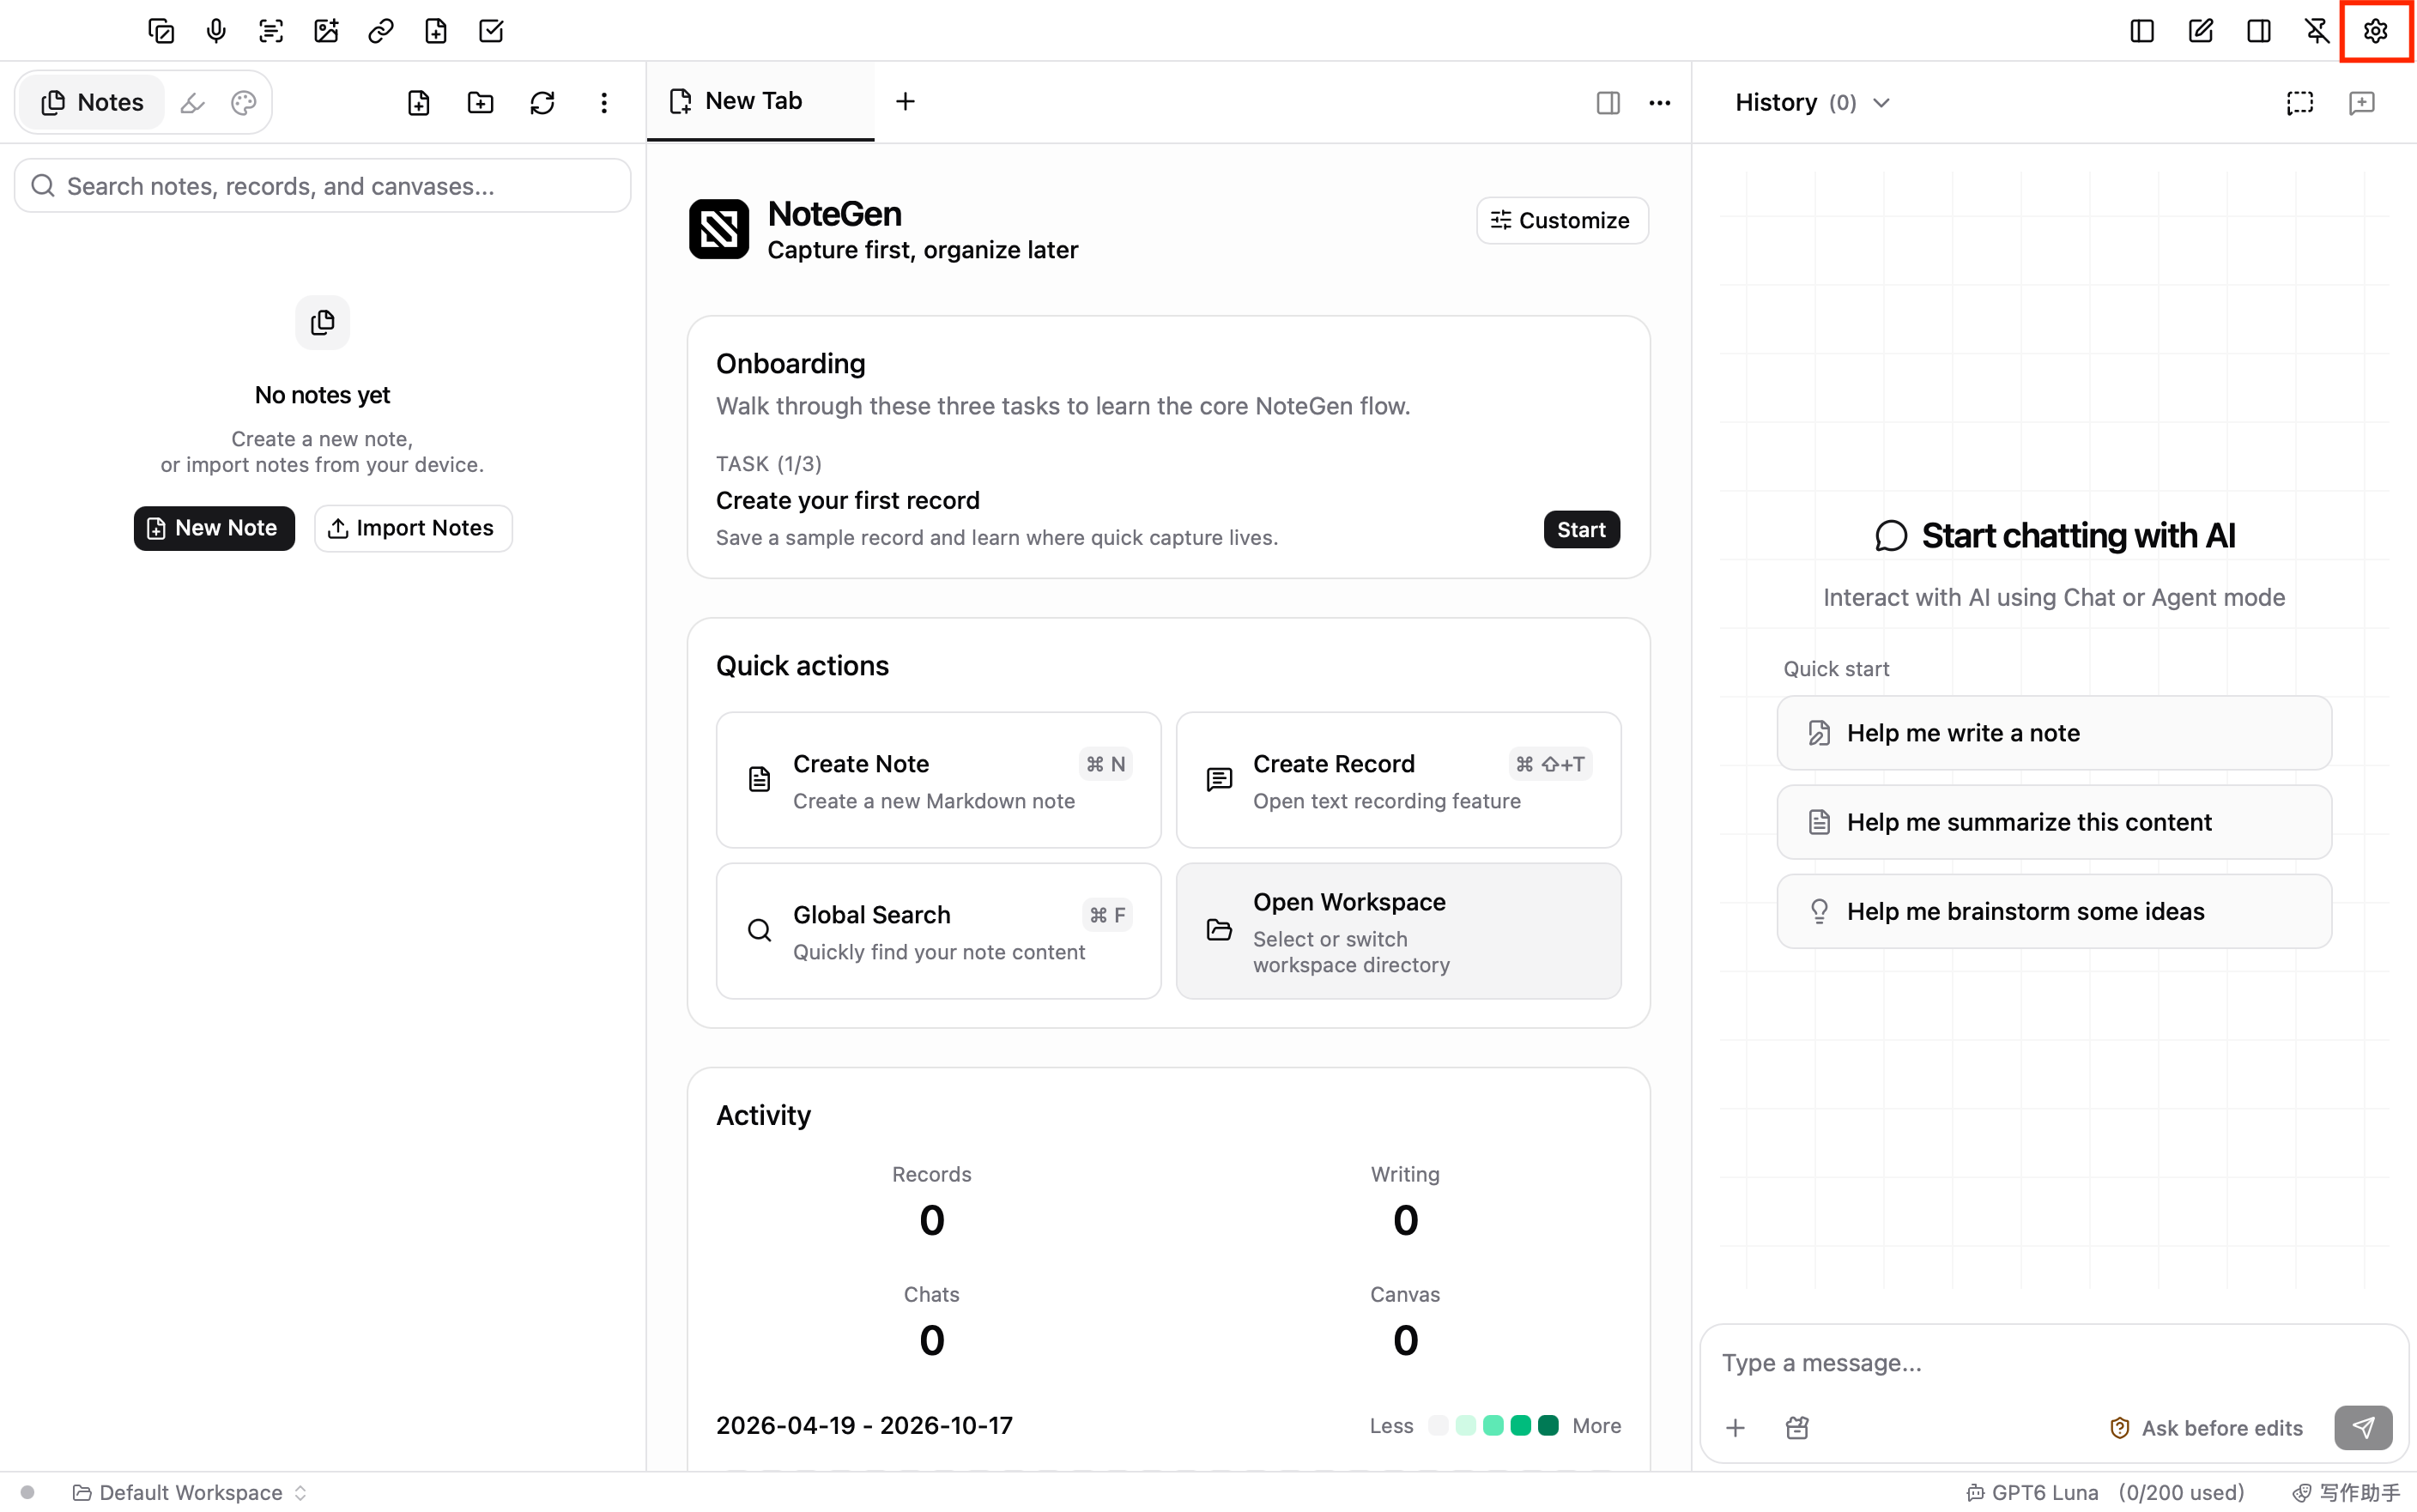Click the screenshot copy icon in toolbar
The width and height of the screenshot is (2417, 1512).
161,31
